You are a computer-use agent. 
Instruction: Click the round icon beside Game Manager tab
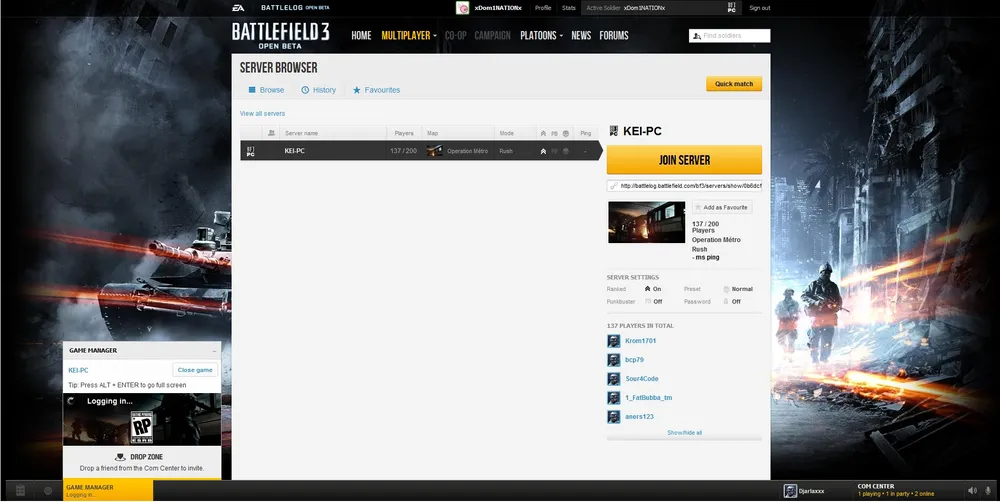48,491
